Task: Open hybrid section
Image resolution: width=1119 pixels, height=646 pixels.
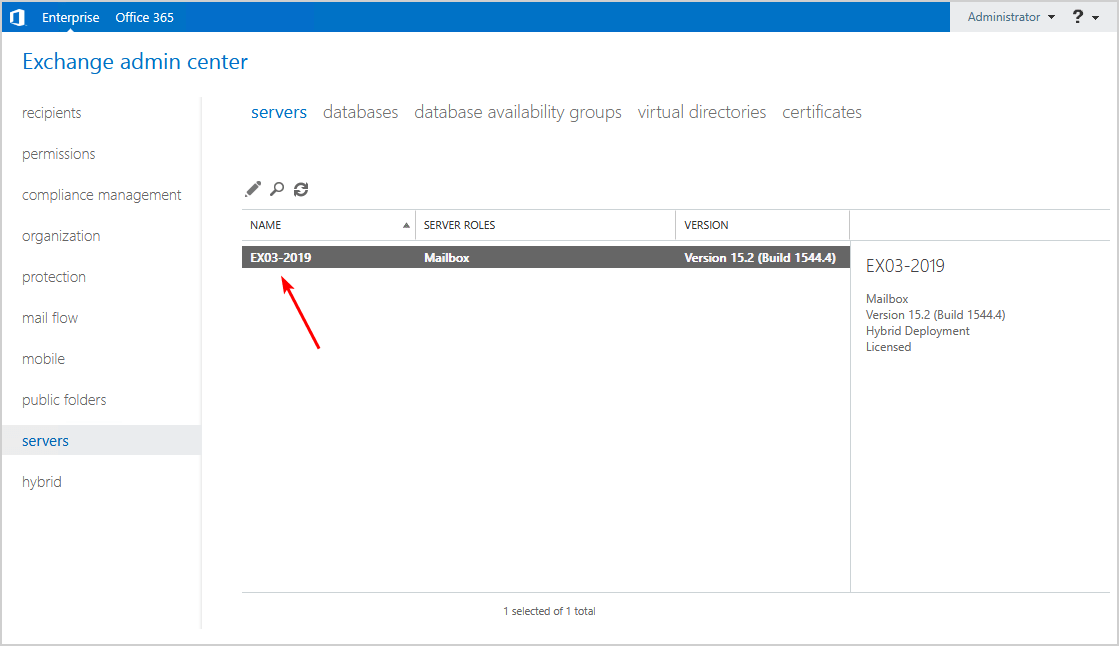Action: (41, 483)
